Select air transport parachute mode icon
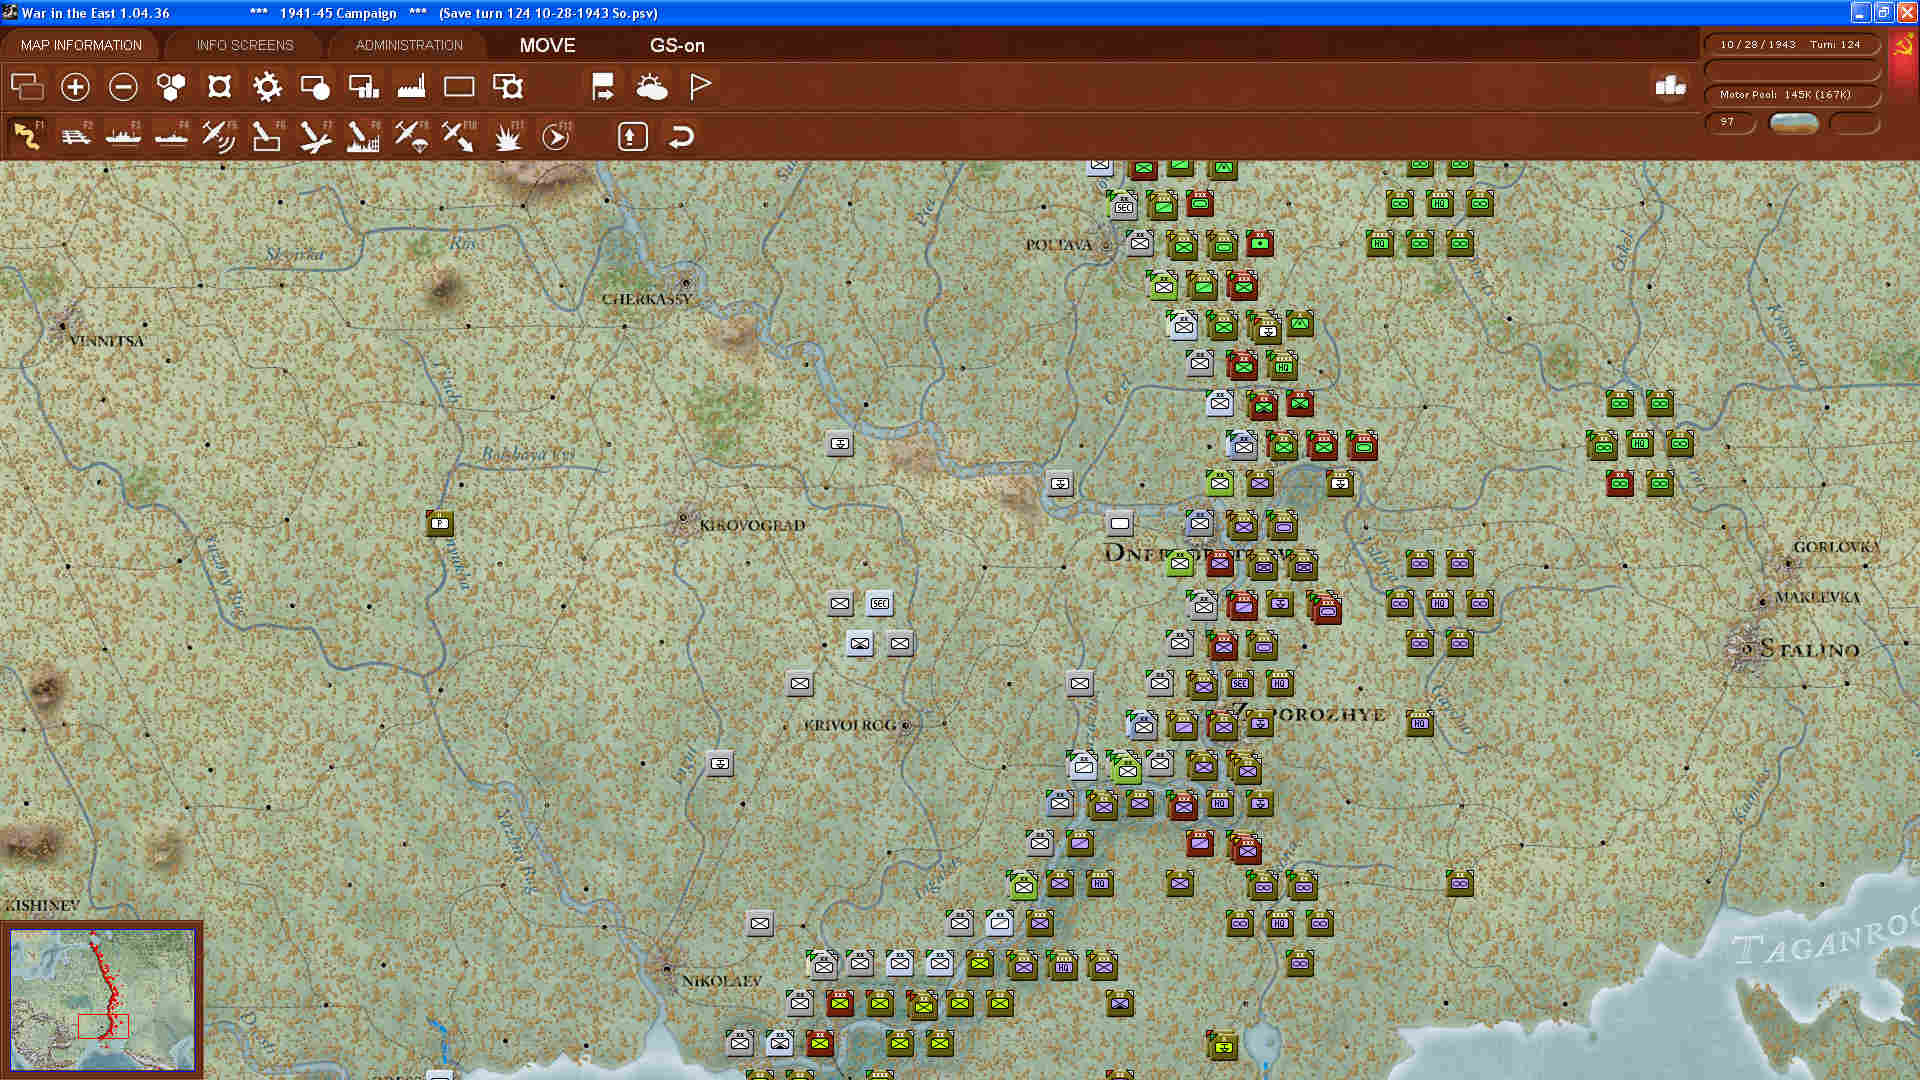Image resolution: width=1920 pixels, height=1080 pixels. pyautogui.click(x=411, y=136)
